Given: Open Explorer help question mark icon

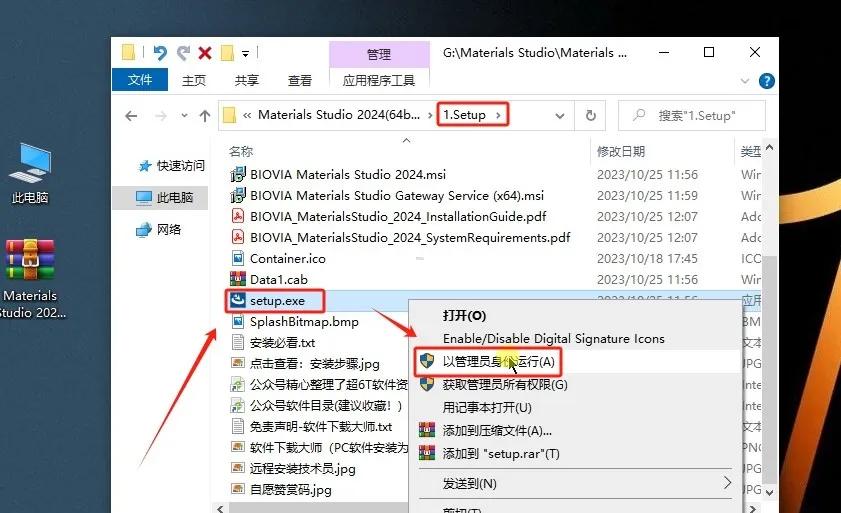Looking at the screenshot, I should click(x=766, y=81).
